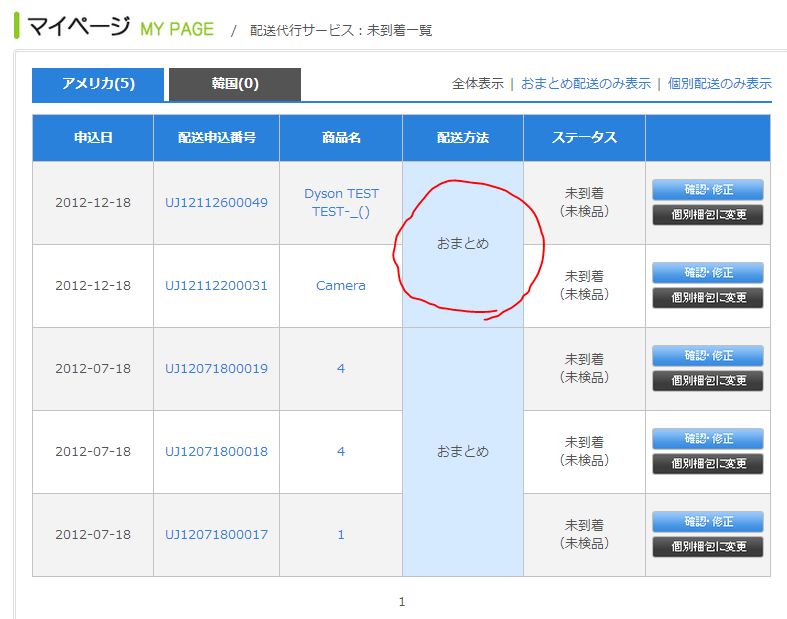Click おまとめ cell beside UJ12071800018 row
Screen dimensions: 787x619
point(463,452)
